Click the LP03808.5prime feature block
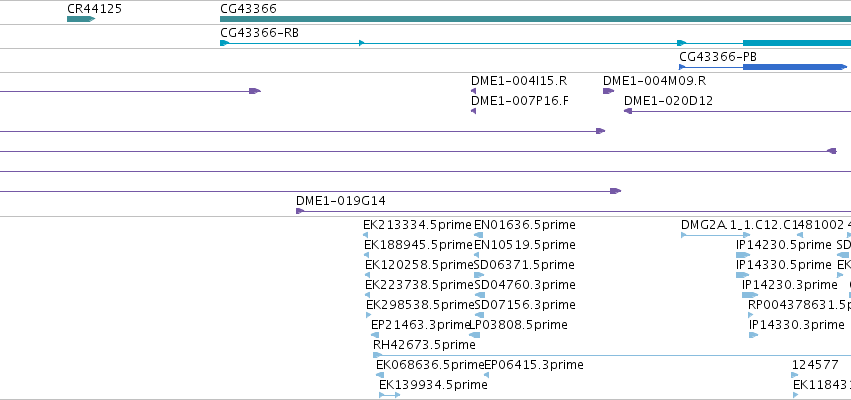851x400 pixels. pos(478,335)
